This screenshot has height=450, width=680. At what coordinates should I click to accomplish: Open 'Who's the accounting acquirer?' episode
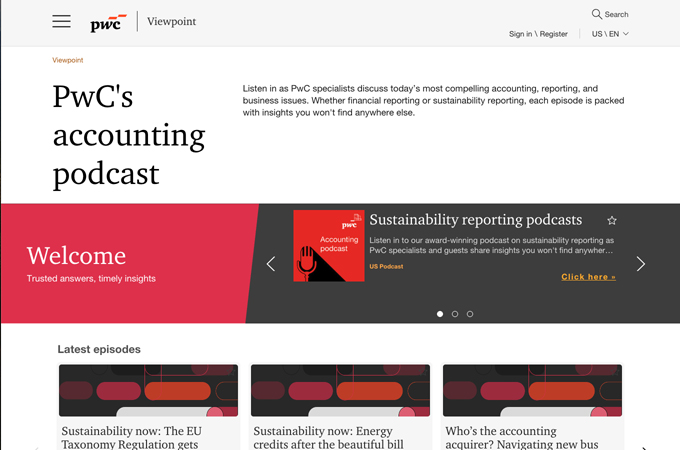click(522, 437)
